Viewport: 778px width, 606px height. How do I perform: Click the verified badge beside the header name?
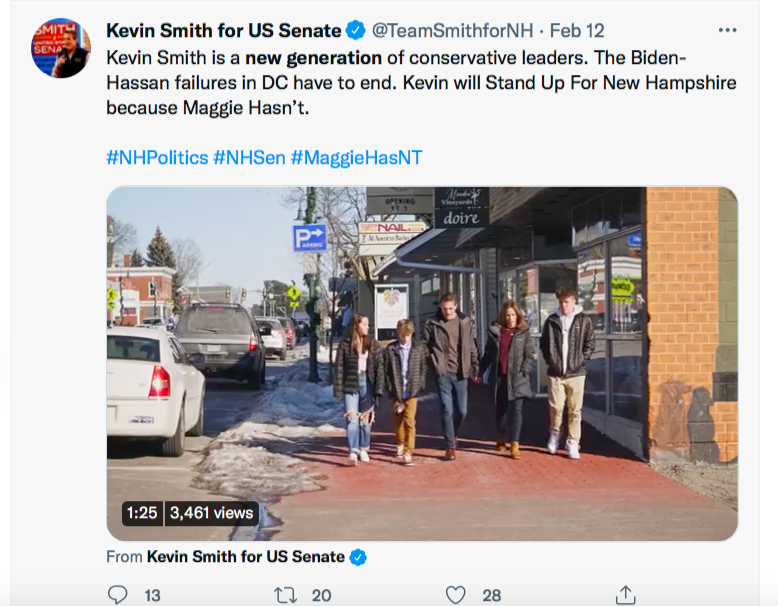coord(355,31)
